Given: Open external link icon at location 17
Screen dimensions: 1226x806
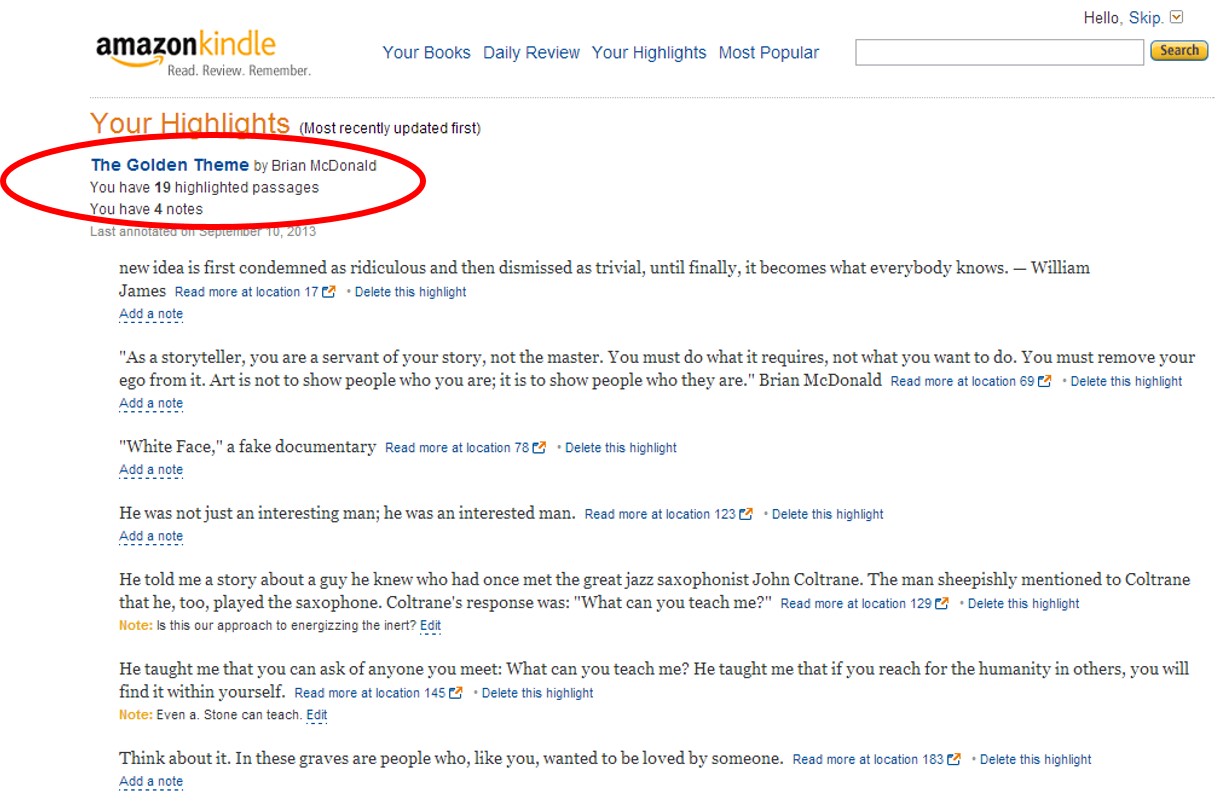Looking at the screenshot, I should (328, 292).
